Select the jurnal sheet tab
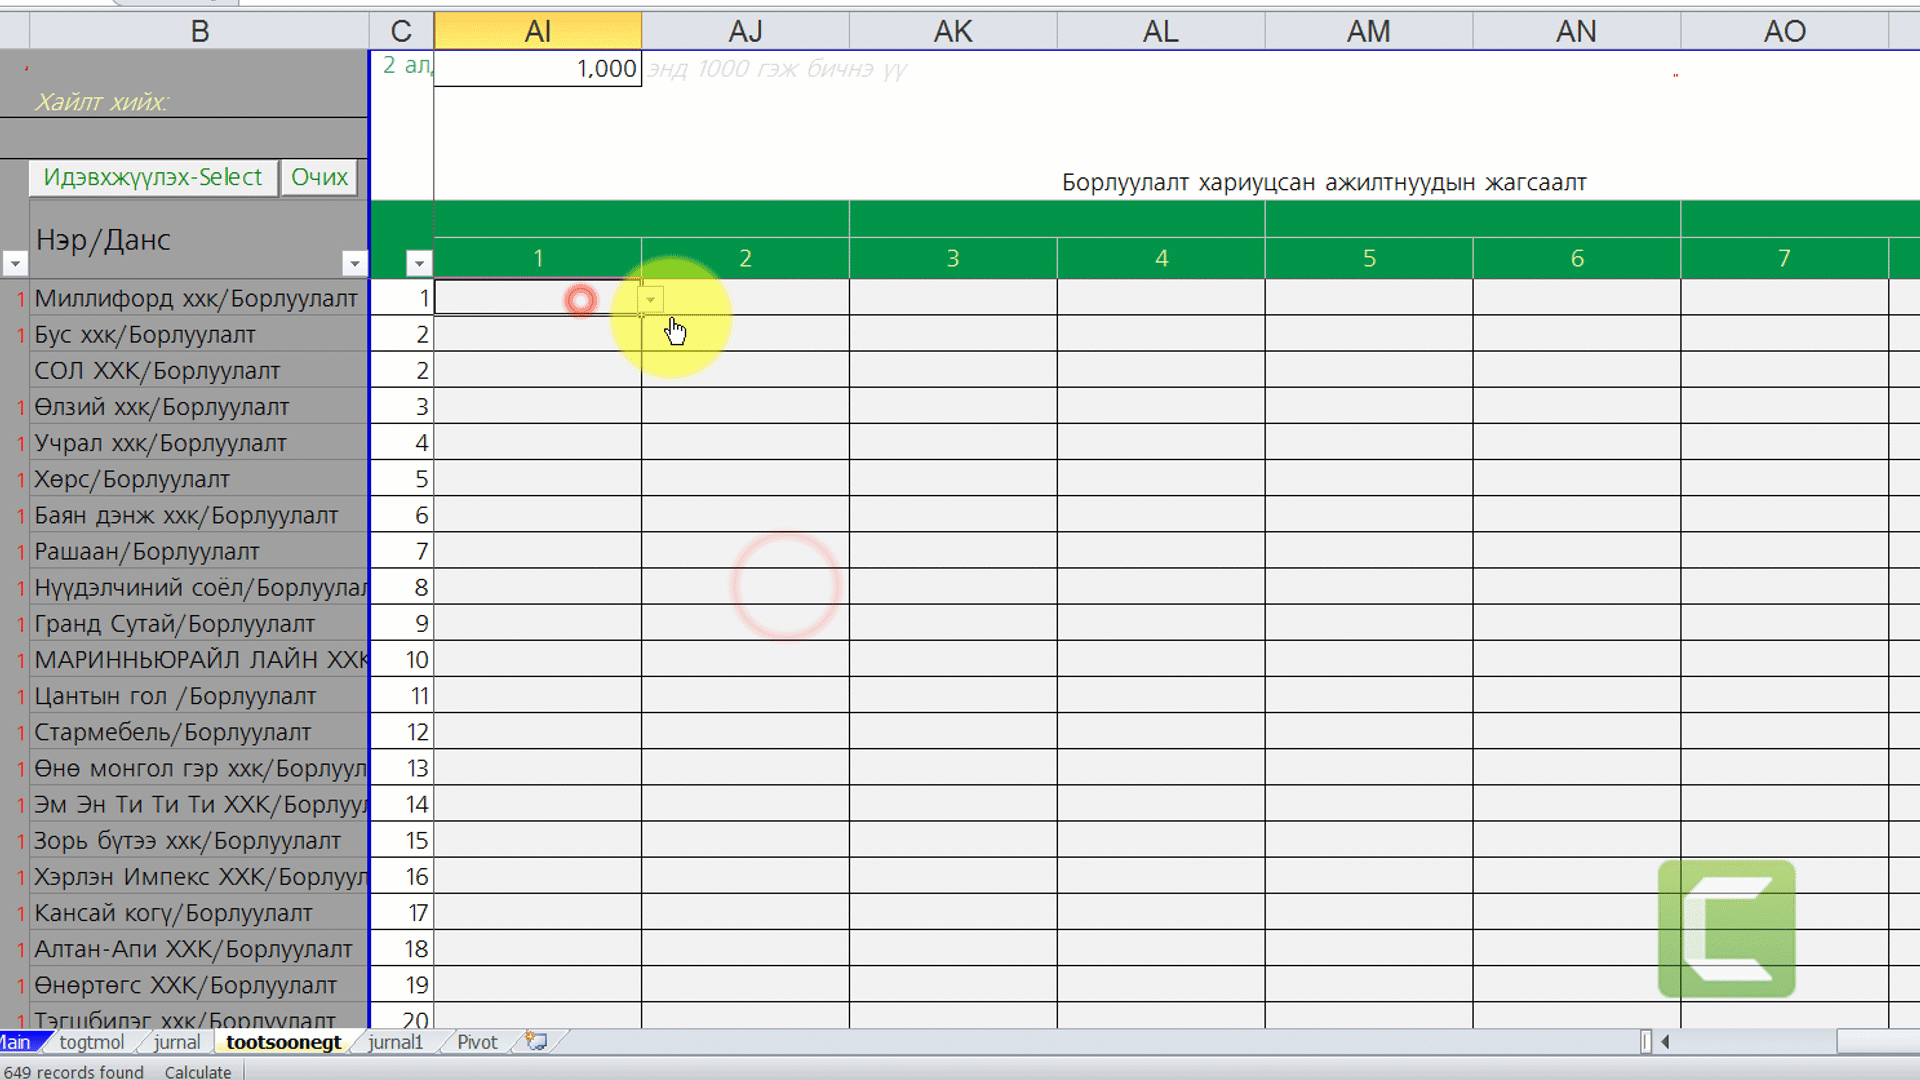1920x1080 pixels. [x=177, y=1042]
